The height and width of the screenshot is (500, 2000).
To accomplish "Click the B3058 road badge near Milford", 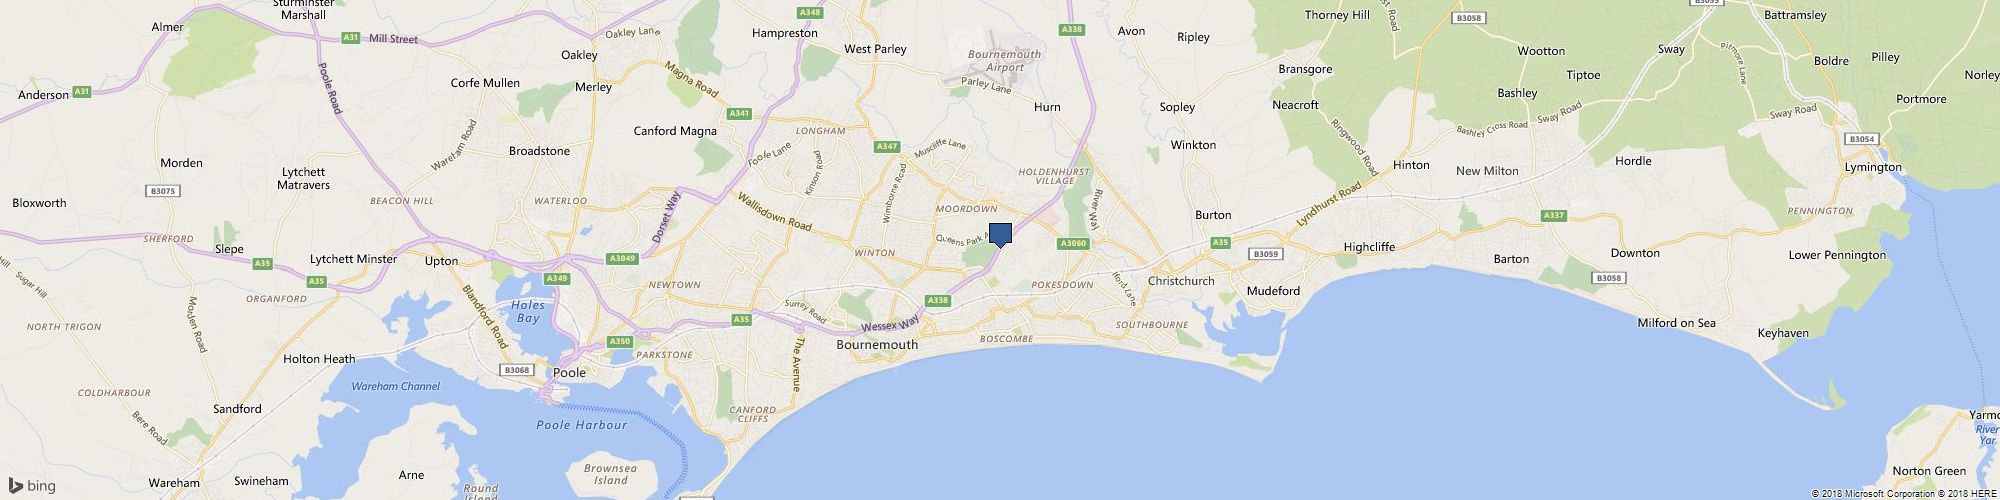I will click(1608, 278).
